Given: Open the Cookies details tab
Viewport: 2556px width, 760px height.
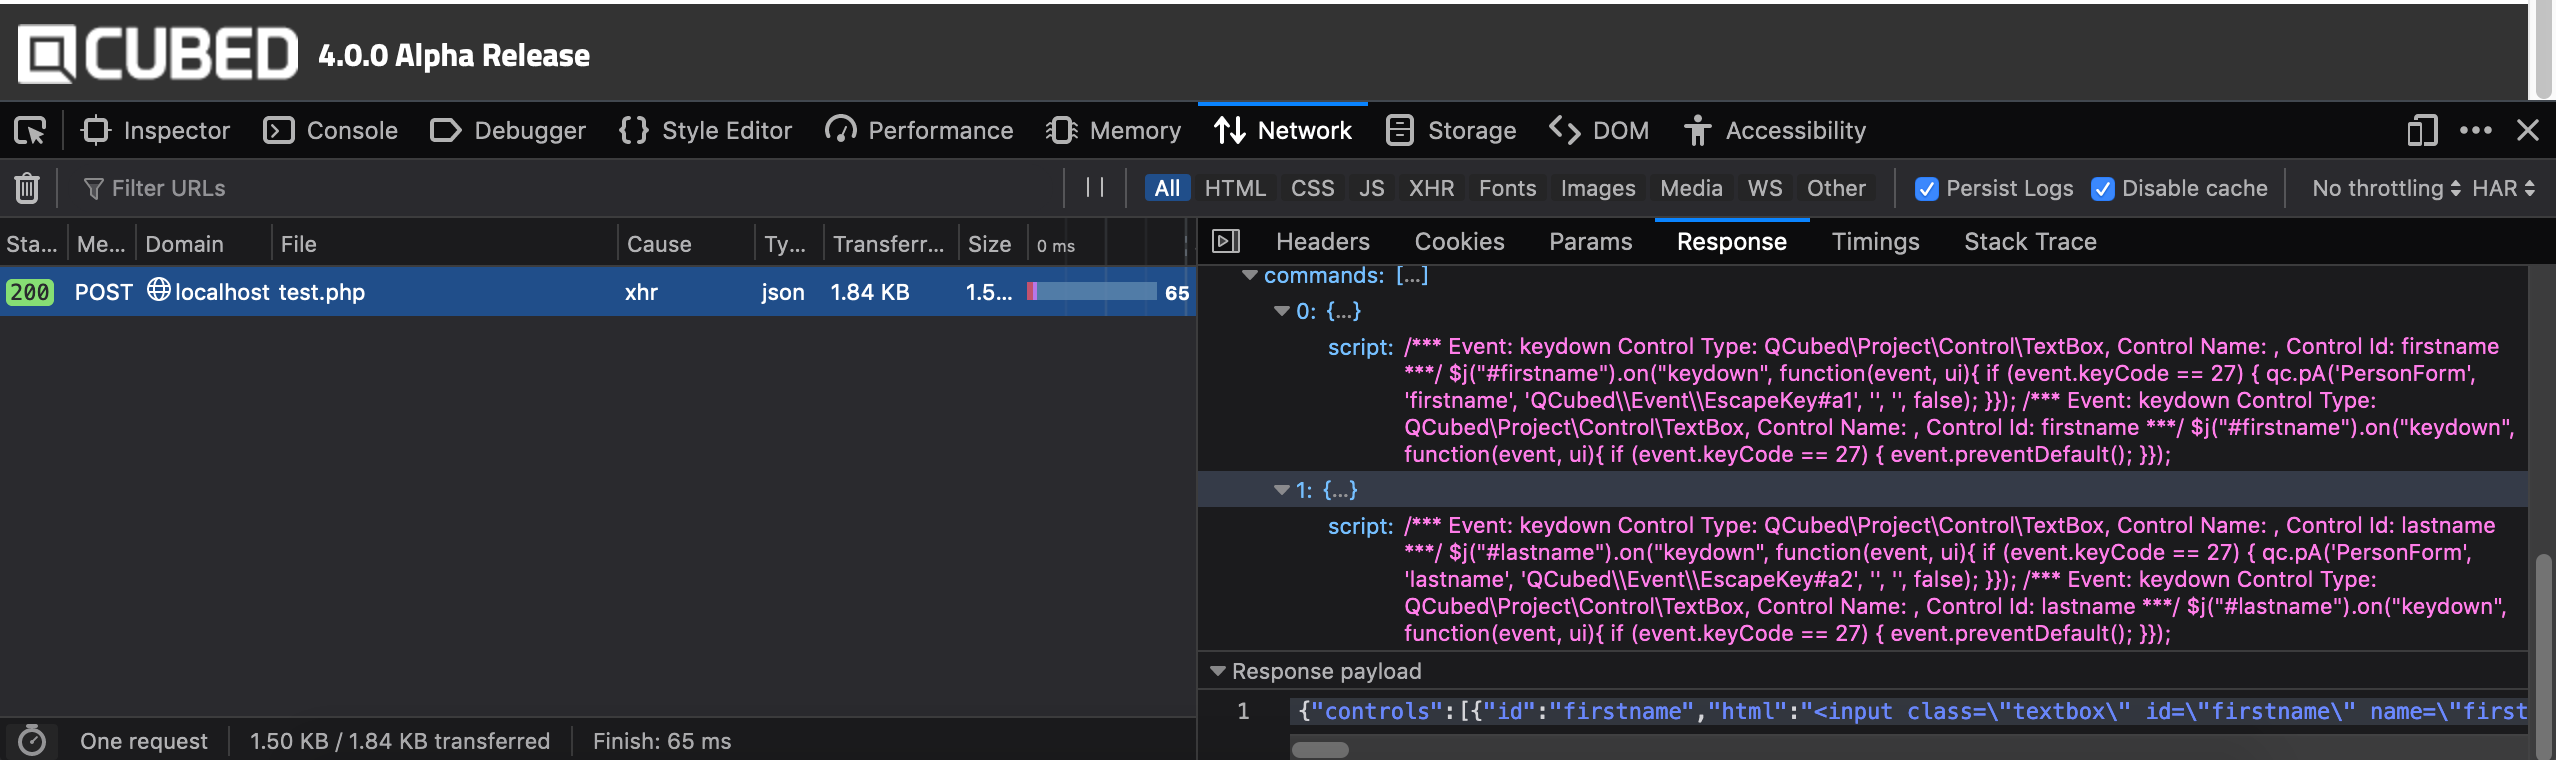Looking at the screenshot, I should click(1460, 241).
